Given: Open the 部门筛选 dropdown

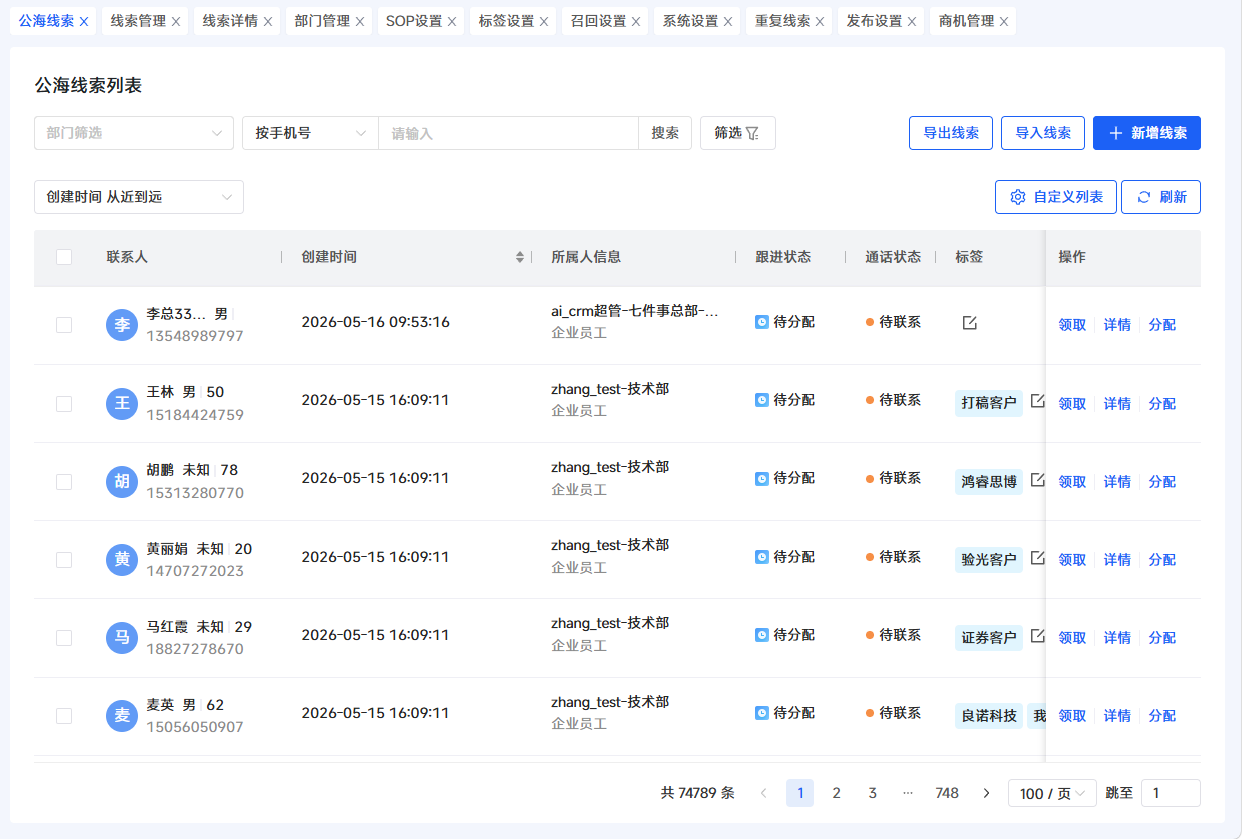Looking at the screenshot, I should [x=134, y=133].
